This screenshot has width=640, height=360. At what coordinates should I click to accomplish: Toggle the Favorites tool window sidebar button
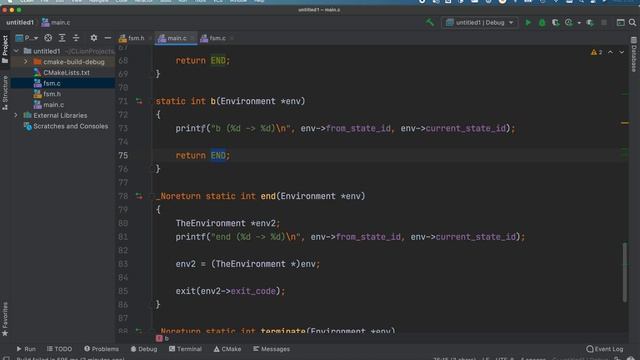click(5, 319)
